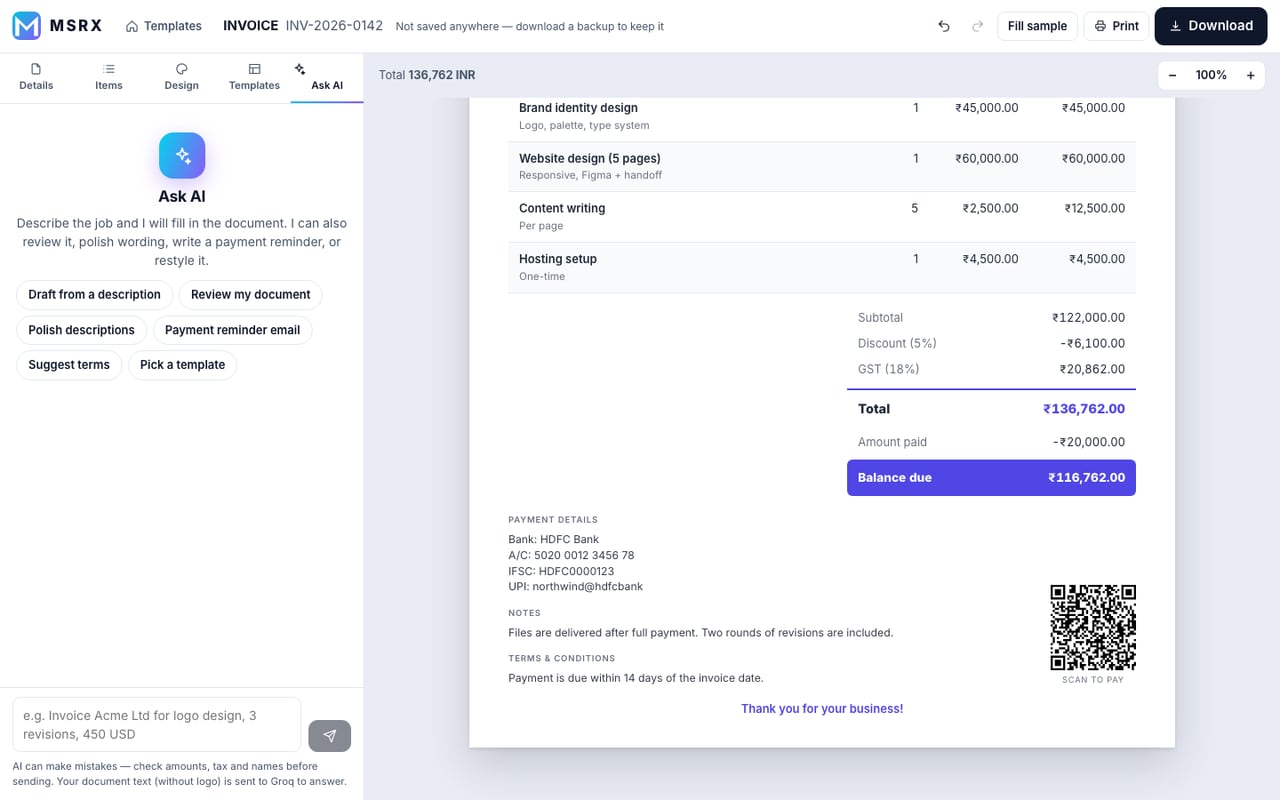Click the Fill sample button
The width and height of the screenshot is (1280, 800).
[x=1037, y=26]
